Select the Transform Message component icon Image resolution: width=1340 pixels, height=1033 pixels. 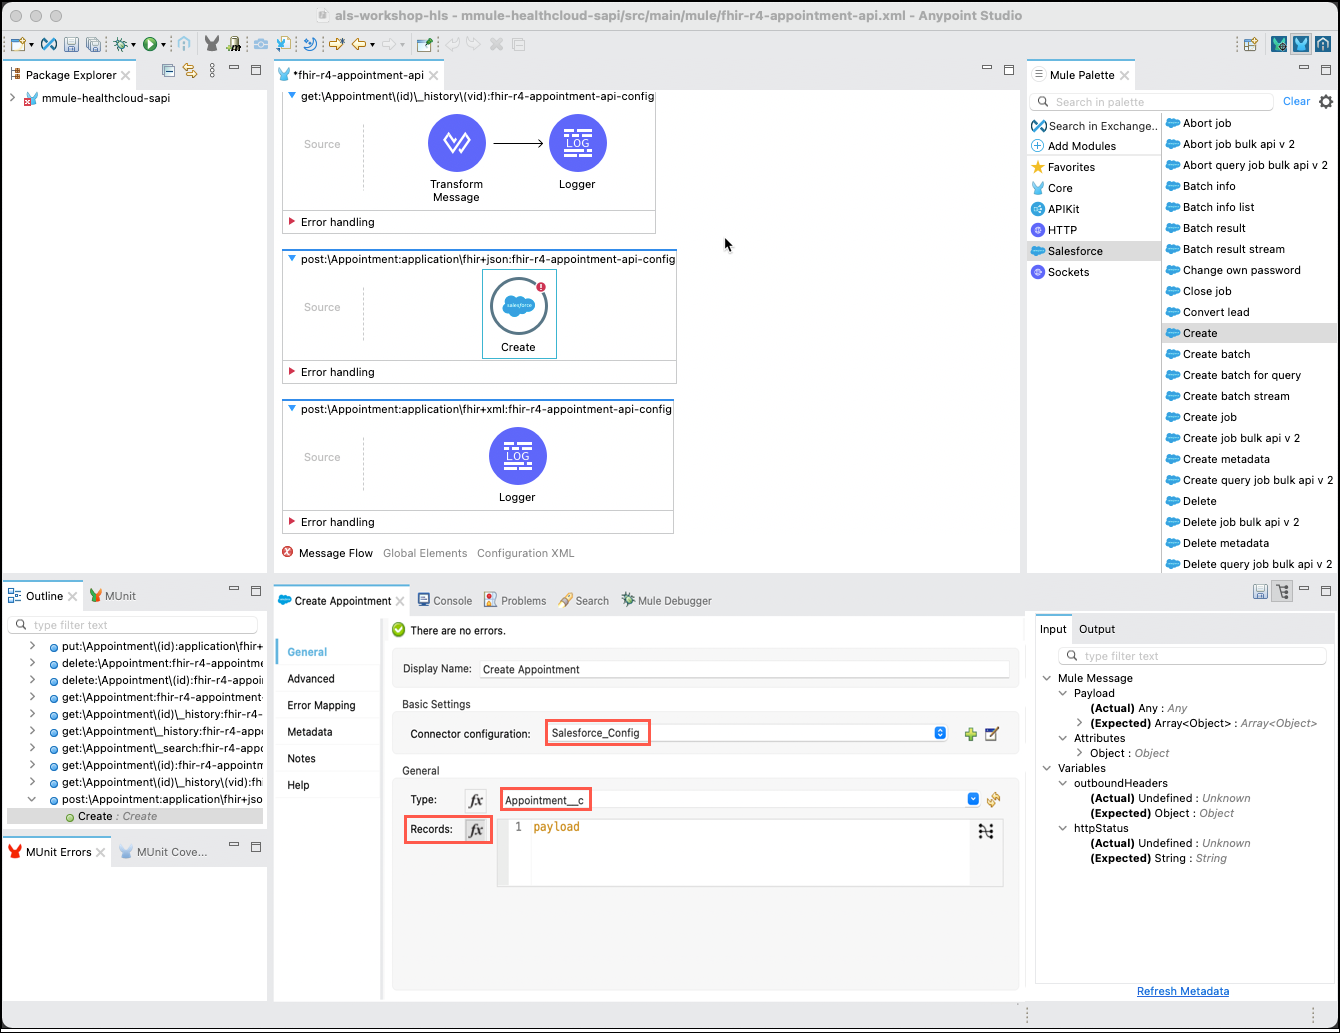pos(457,143)
